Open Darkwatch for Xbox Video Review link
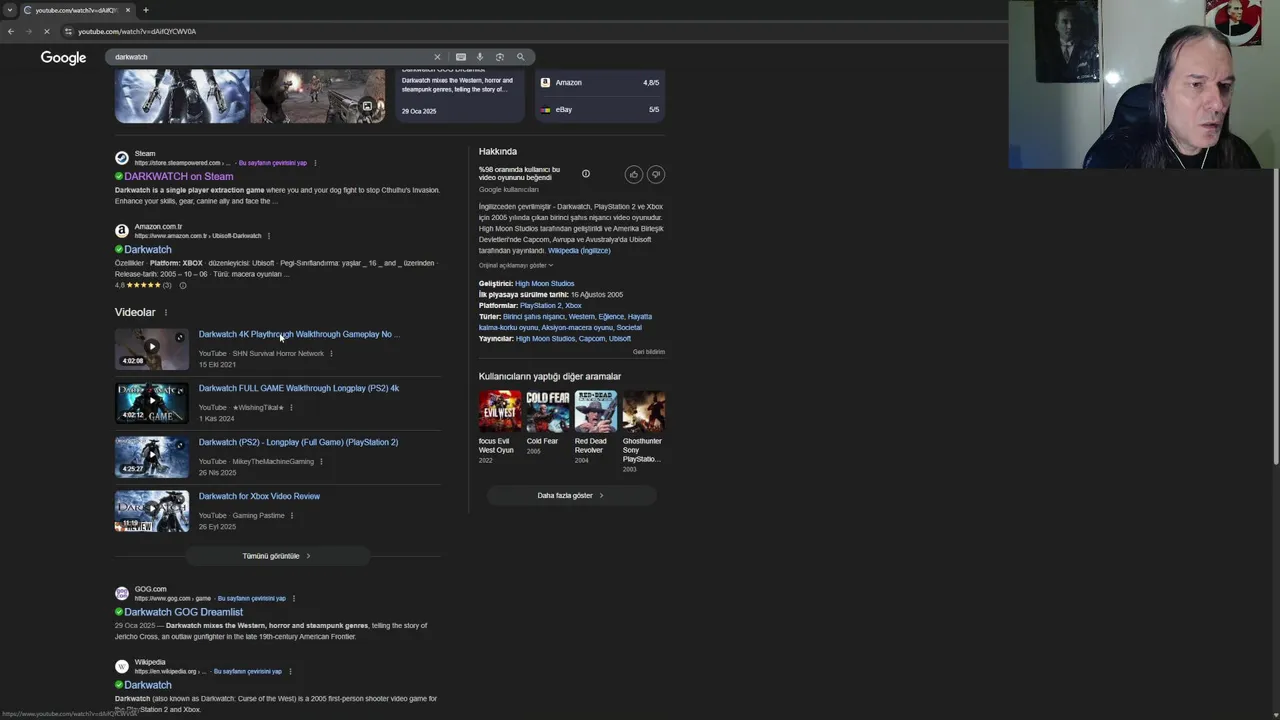 coord(259,496)
